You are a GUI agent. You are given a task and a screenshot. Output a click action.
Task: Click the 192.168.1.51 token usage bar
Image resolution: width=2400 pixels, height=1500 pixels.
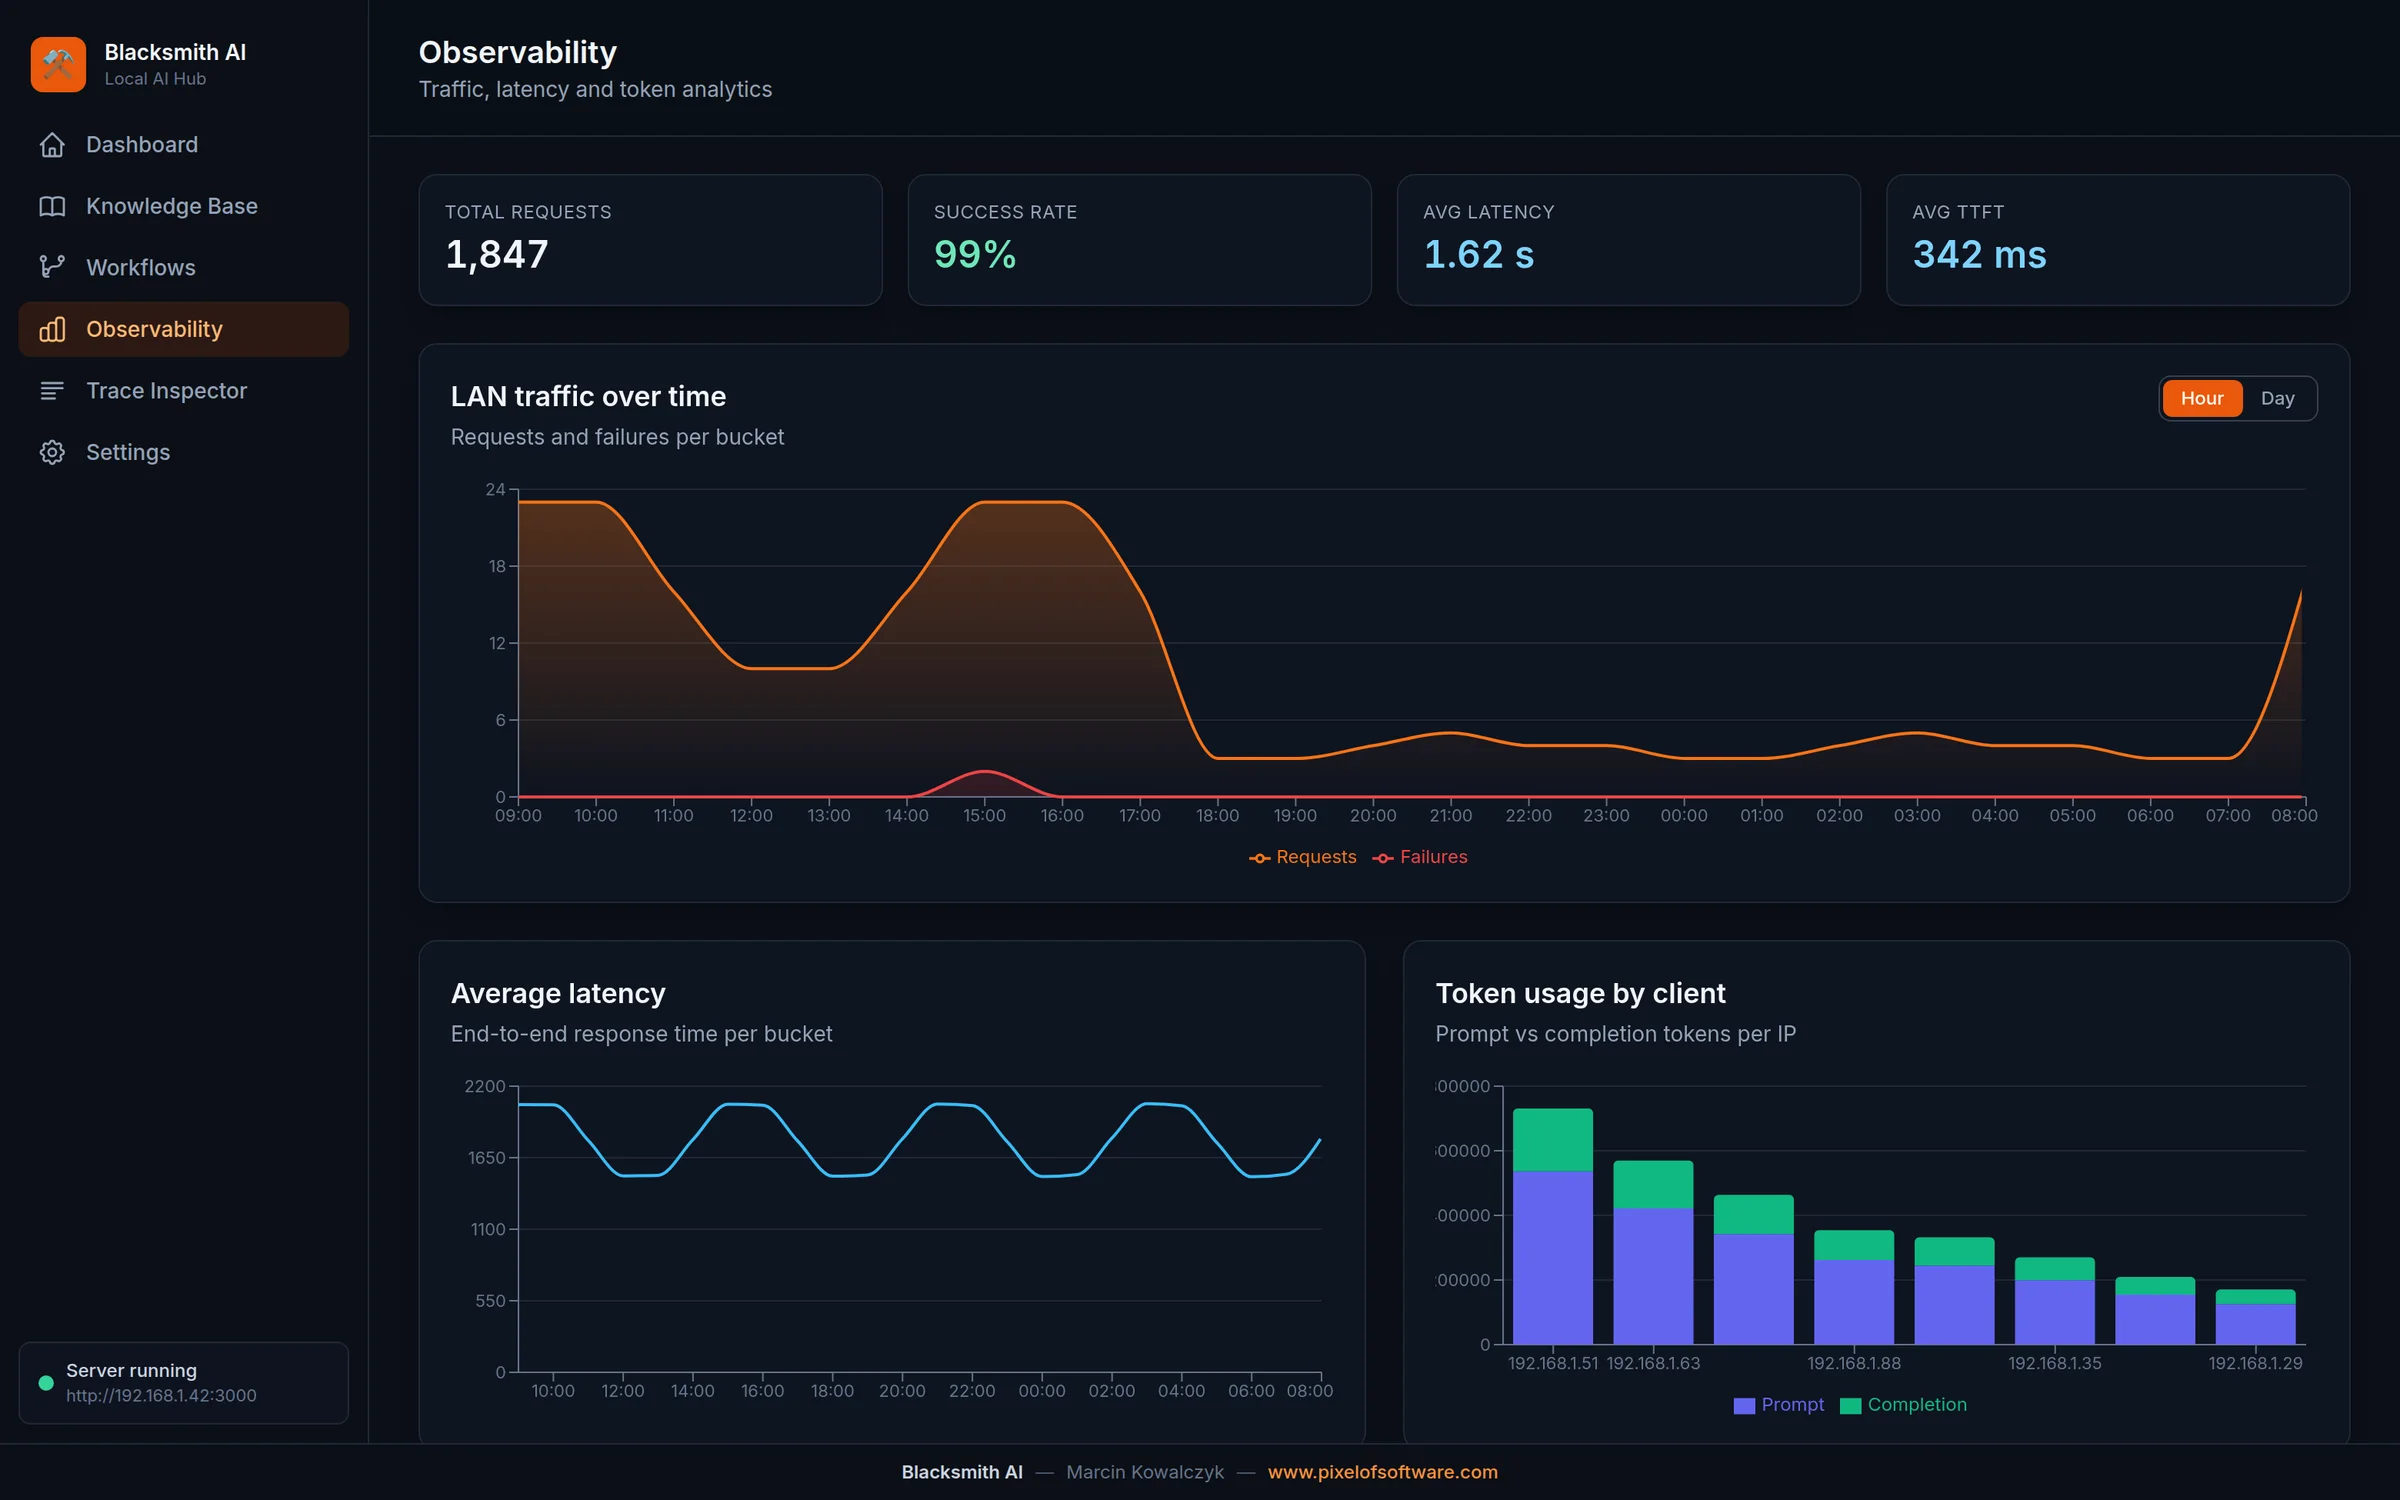(1552, 1226)
